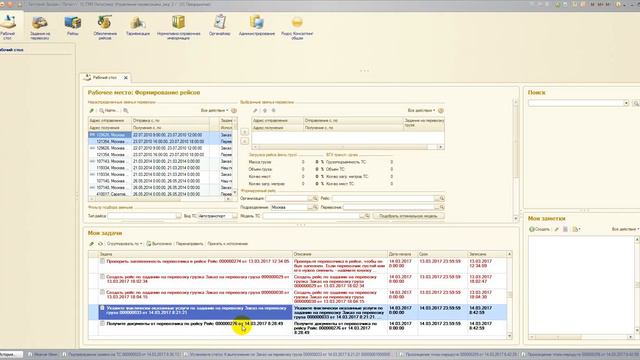
Task: Open Все действия menu of left links table
Action: [215, 111]
